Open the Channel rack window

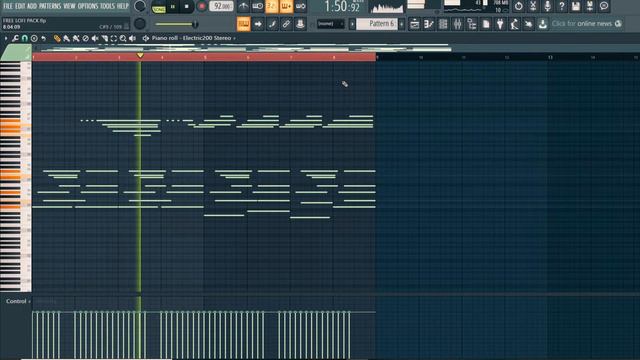(x=443, y=24)
